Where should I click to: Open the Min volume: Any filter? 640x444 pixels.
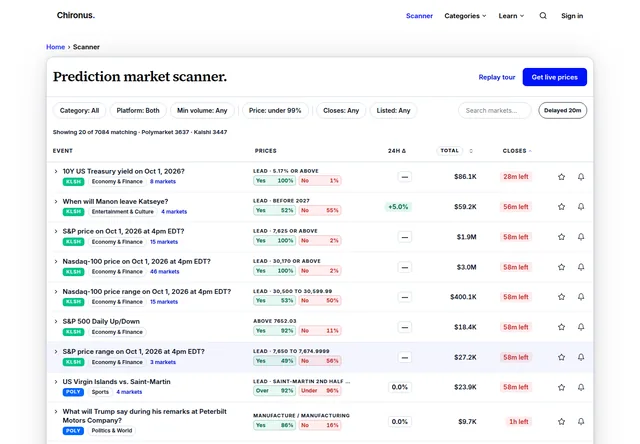[202, 111]
